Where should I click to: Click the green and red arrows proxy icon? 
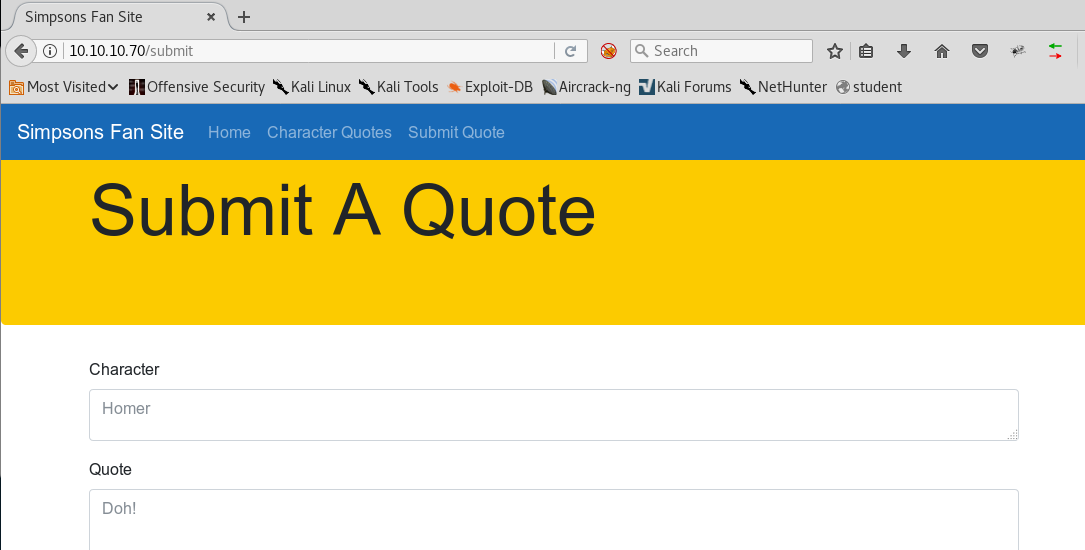[1055, 51]
